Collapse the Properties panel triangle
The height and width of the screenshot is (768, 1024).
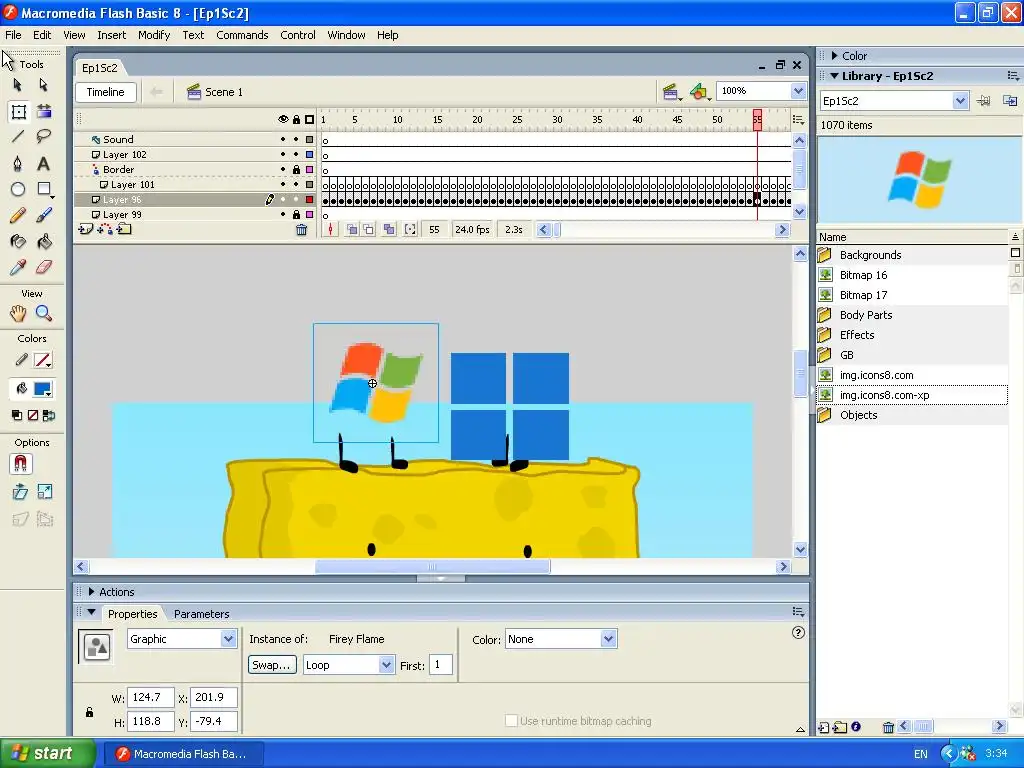pyautogui.click(x=91, y=613)
